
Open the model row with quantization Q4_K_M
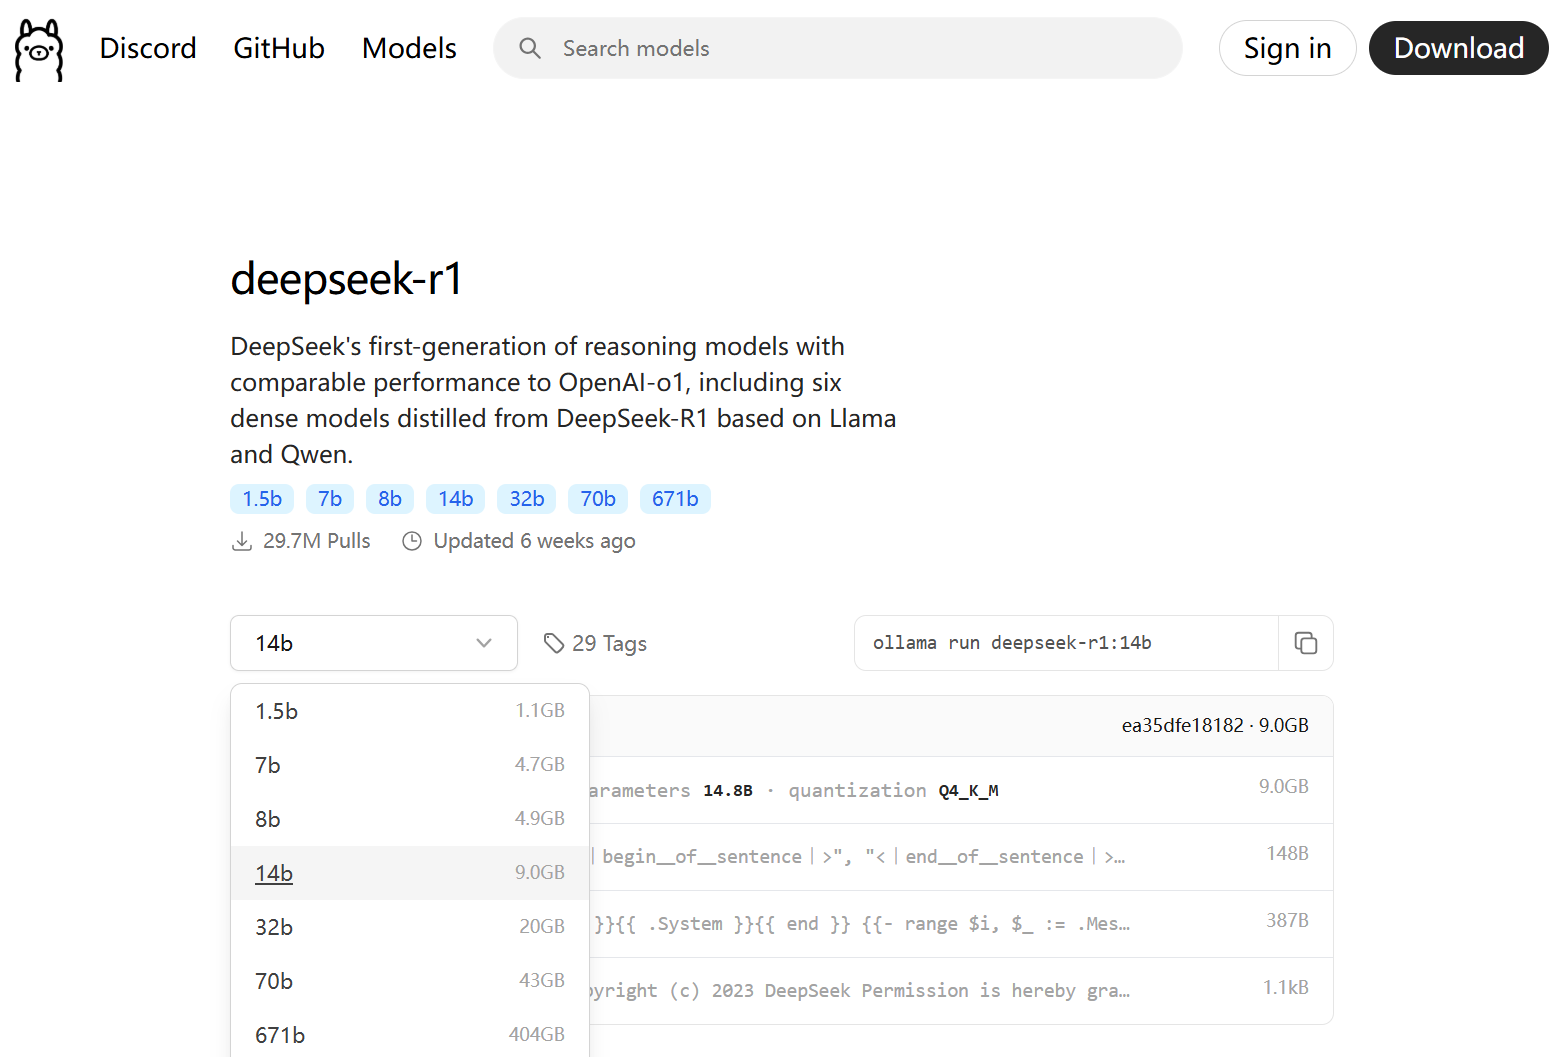coord(961,790)
